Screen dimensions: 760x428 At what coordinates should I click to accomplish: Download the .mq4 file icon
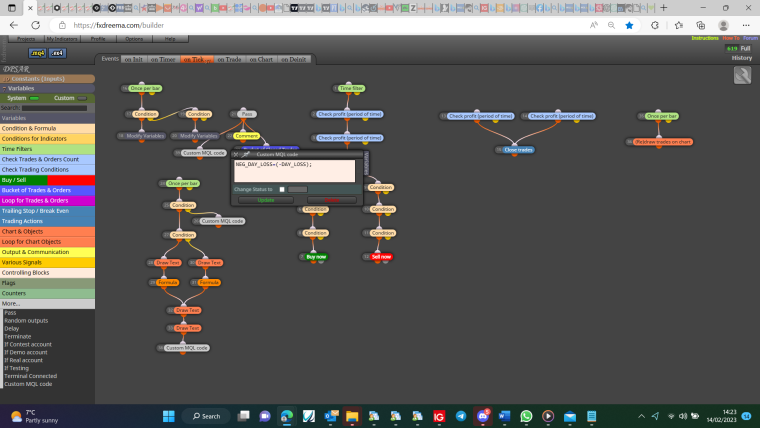coord(37,53)
